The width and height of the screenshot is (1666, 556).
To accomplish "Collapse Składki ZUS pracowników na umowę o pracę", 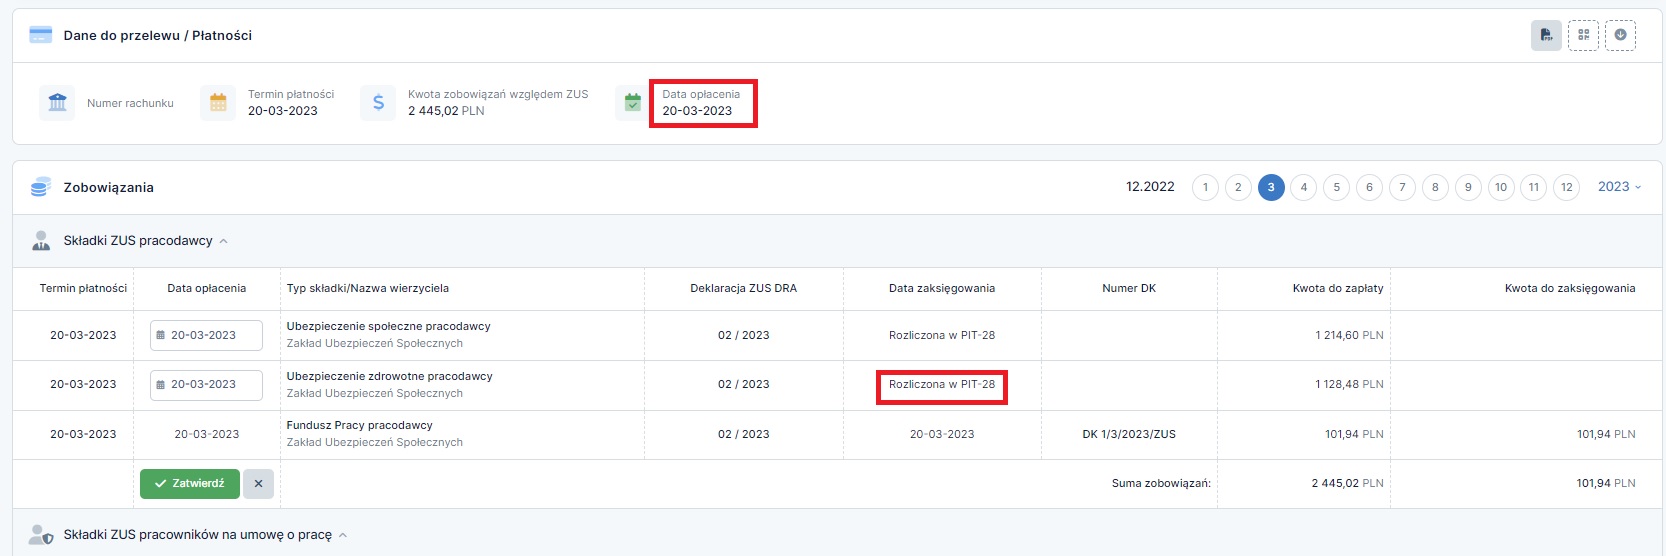I will click(342, 535).
